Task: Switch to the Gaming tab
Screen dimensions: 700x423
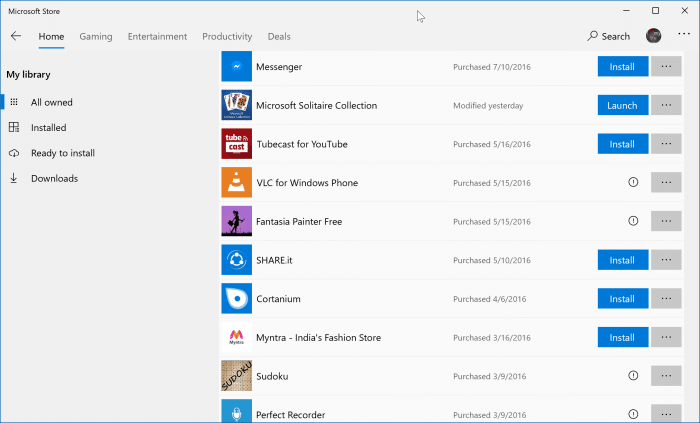Action: (96, 37)
